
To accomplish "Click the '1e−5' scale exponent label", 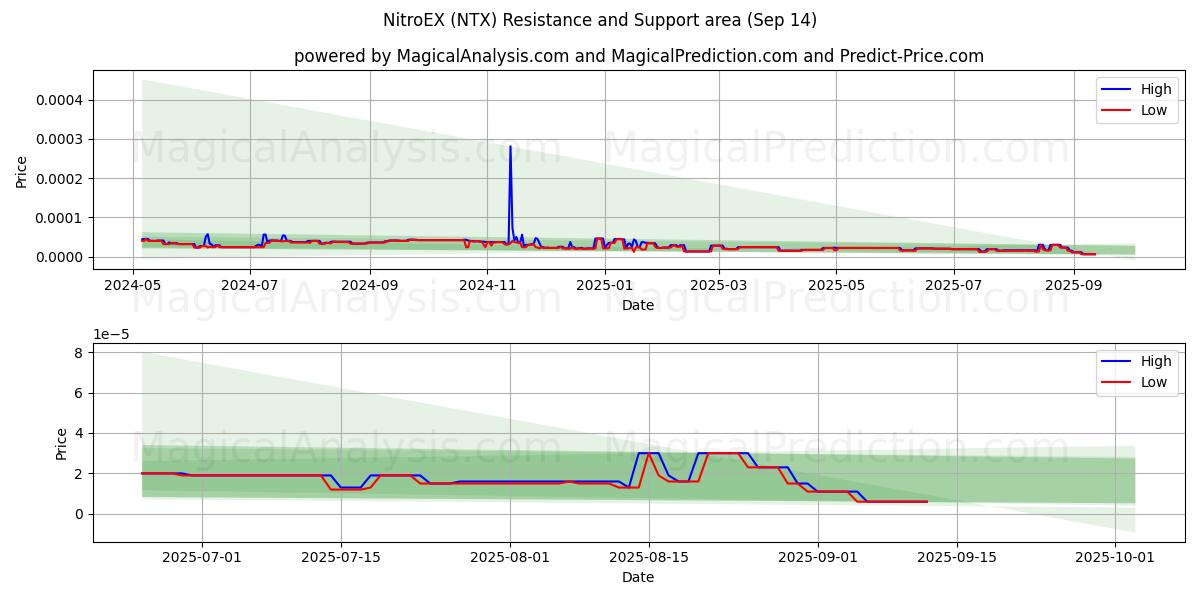I will [x=112, y=333].
